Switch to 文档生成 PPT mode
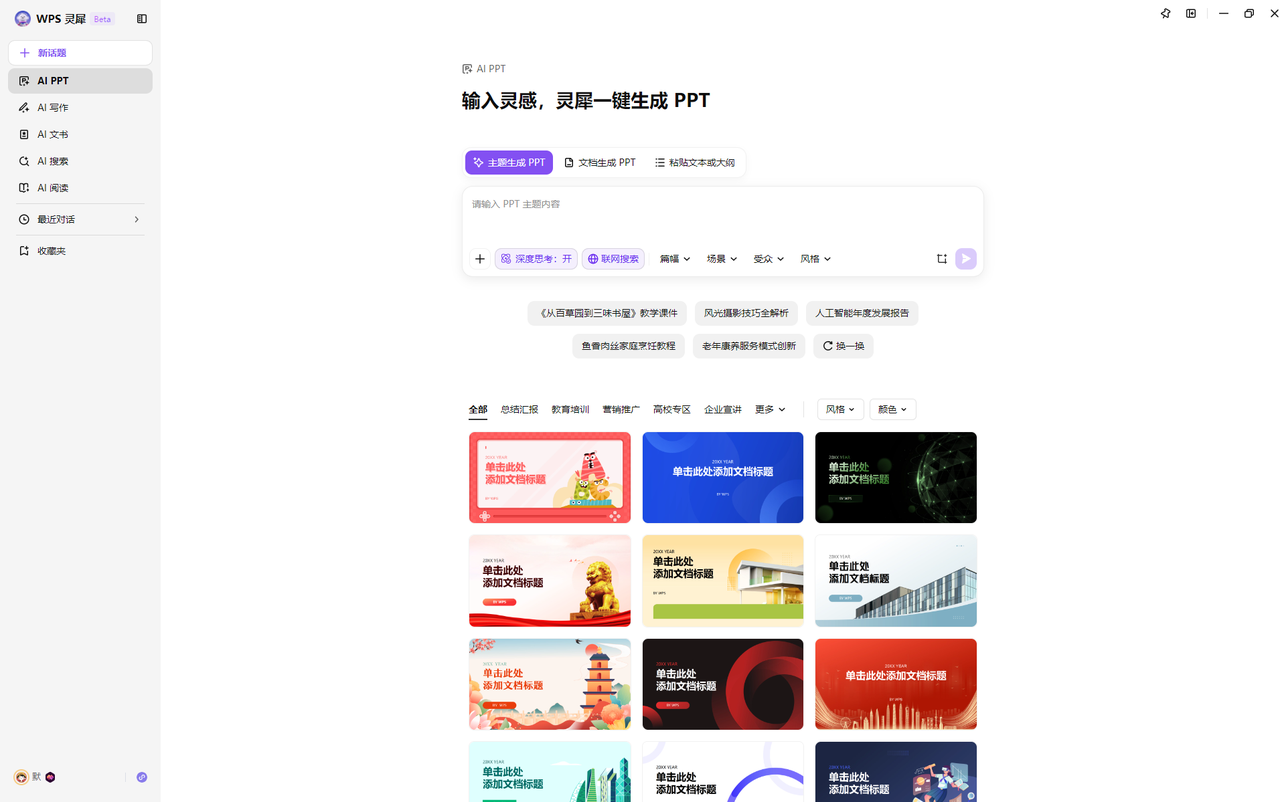Screen dimensions: 1280x802 point(601,162)
